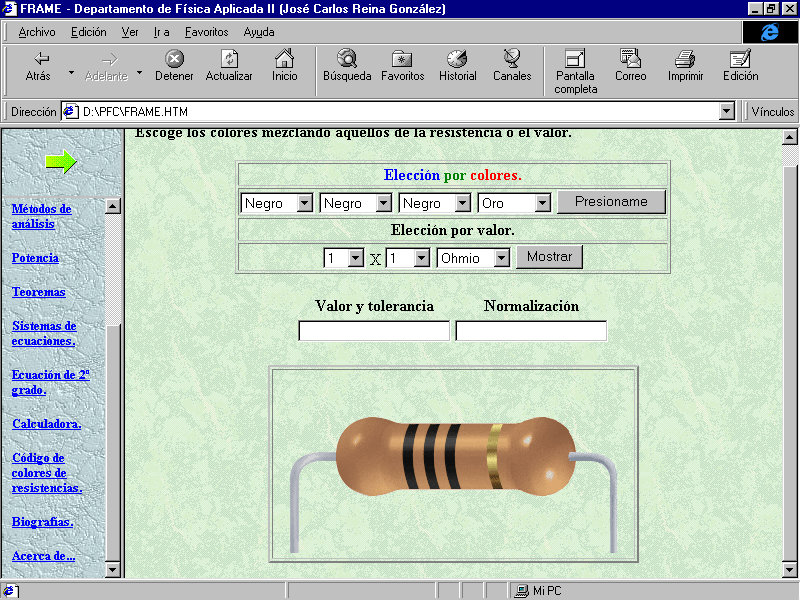Viewport: 800px width, 600px height.
Task: Open the Ir a menu
Action: 161,32
